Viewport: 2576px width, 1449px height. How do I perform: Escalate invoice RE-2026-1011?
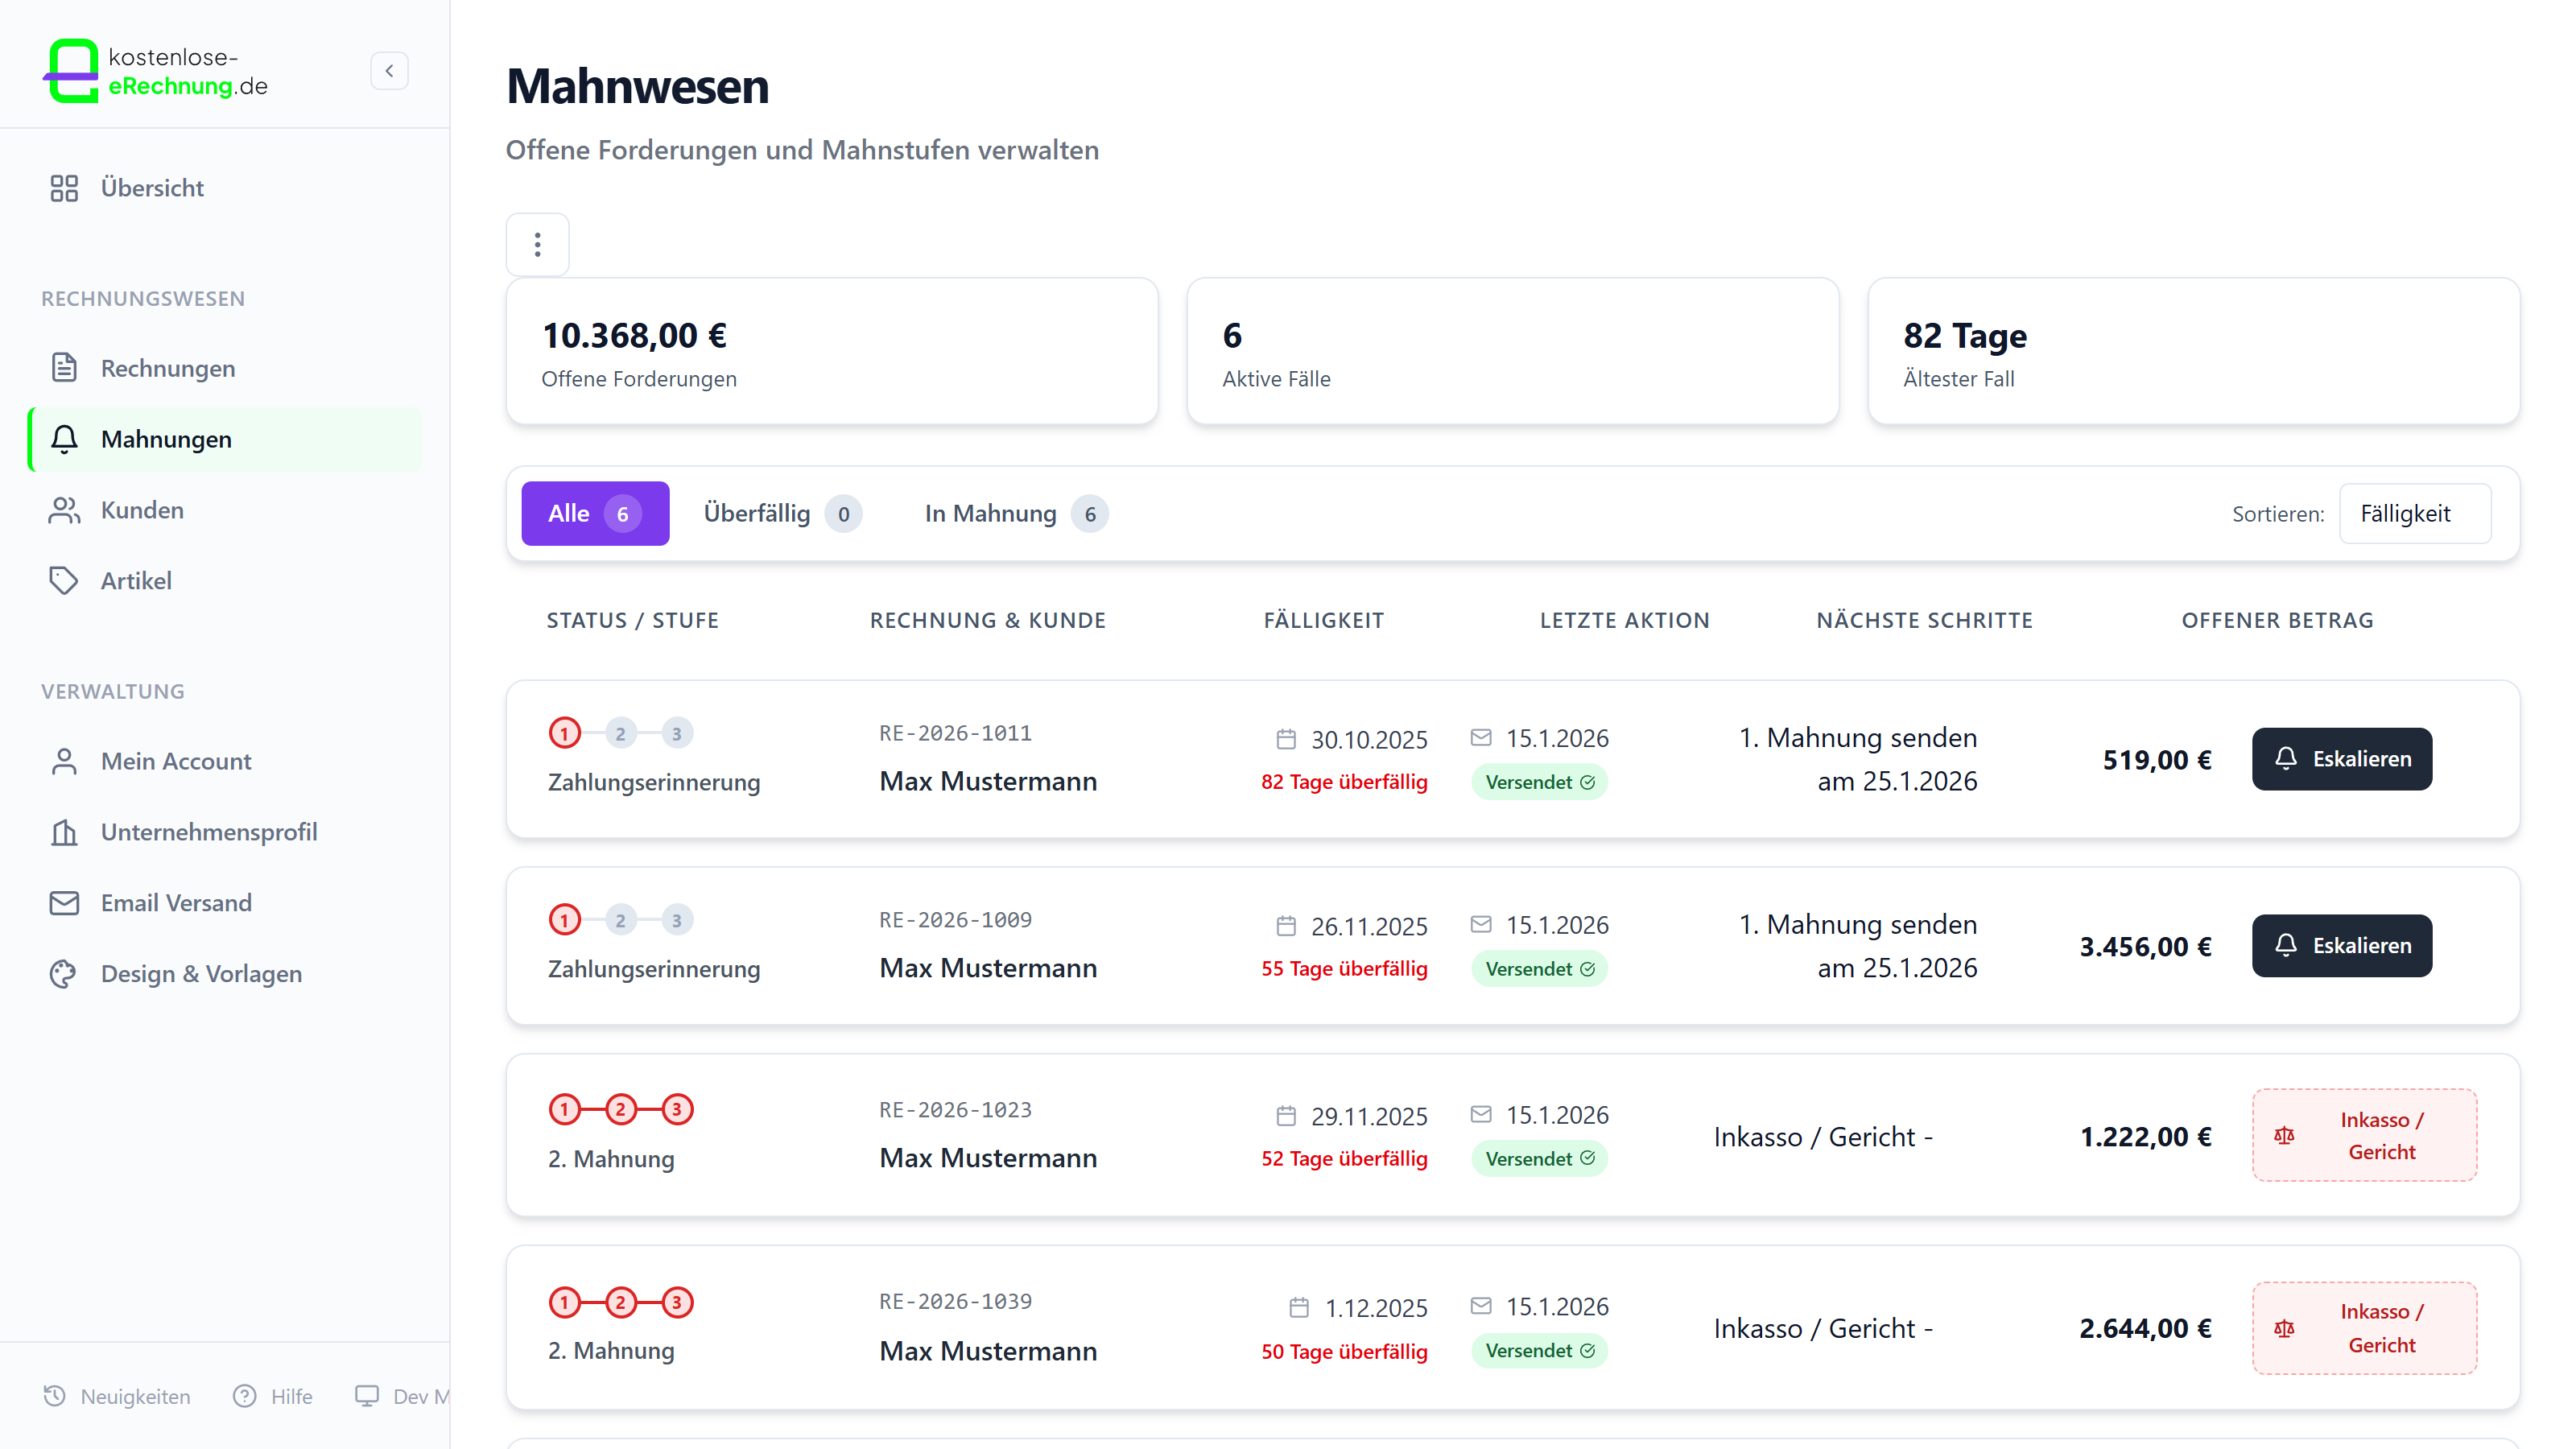pos(2341,759)
